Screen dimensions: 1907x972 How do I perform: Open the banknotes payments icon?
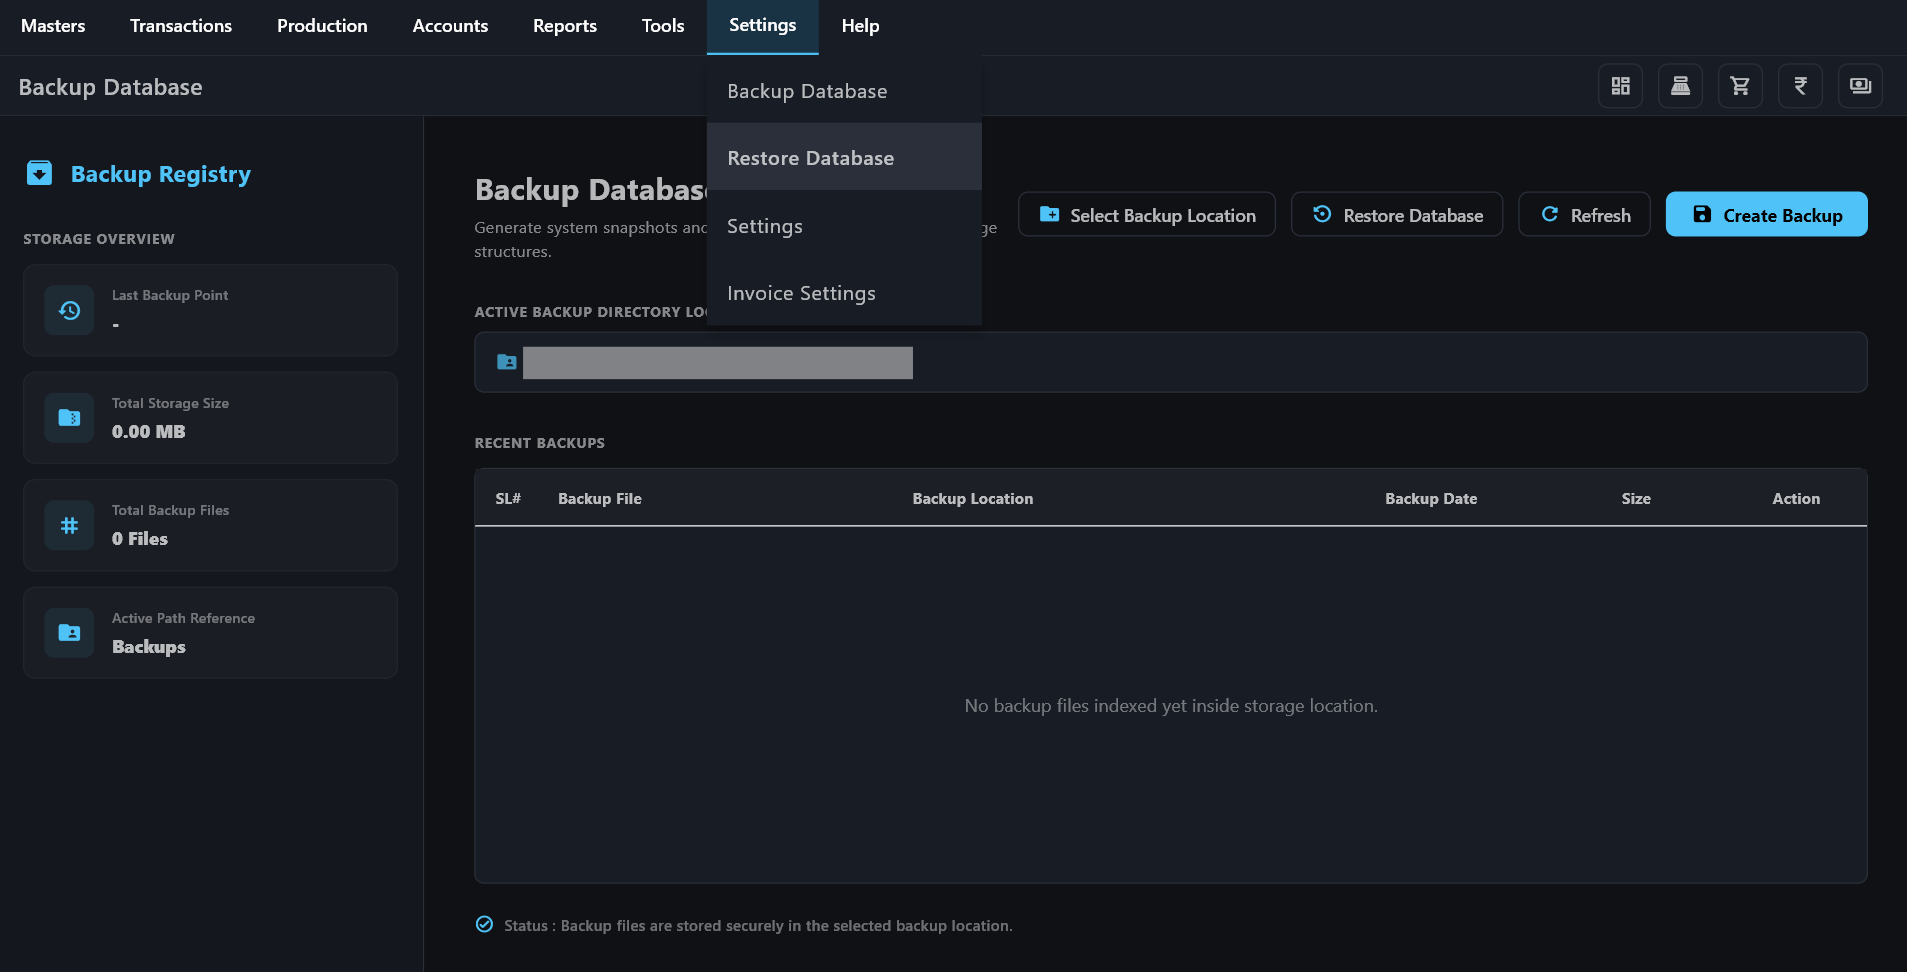(1860, 86)
